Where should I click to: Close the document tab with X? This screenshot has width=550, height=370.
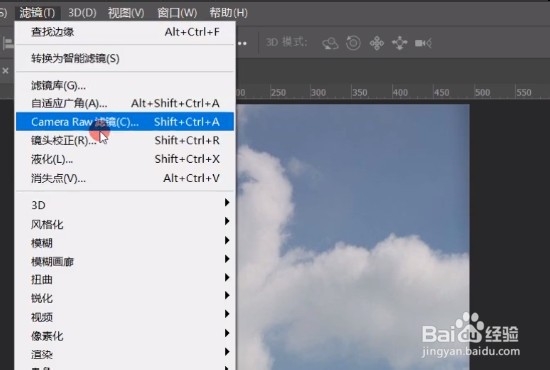(x=5, y=71)
